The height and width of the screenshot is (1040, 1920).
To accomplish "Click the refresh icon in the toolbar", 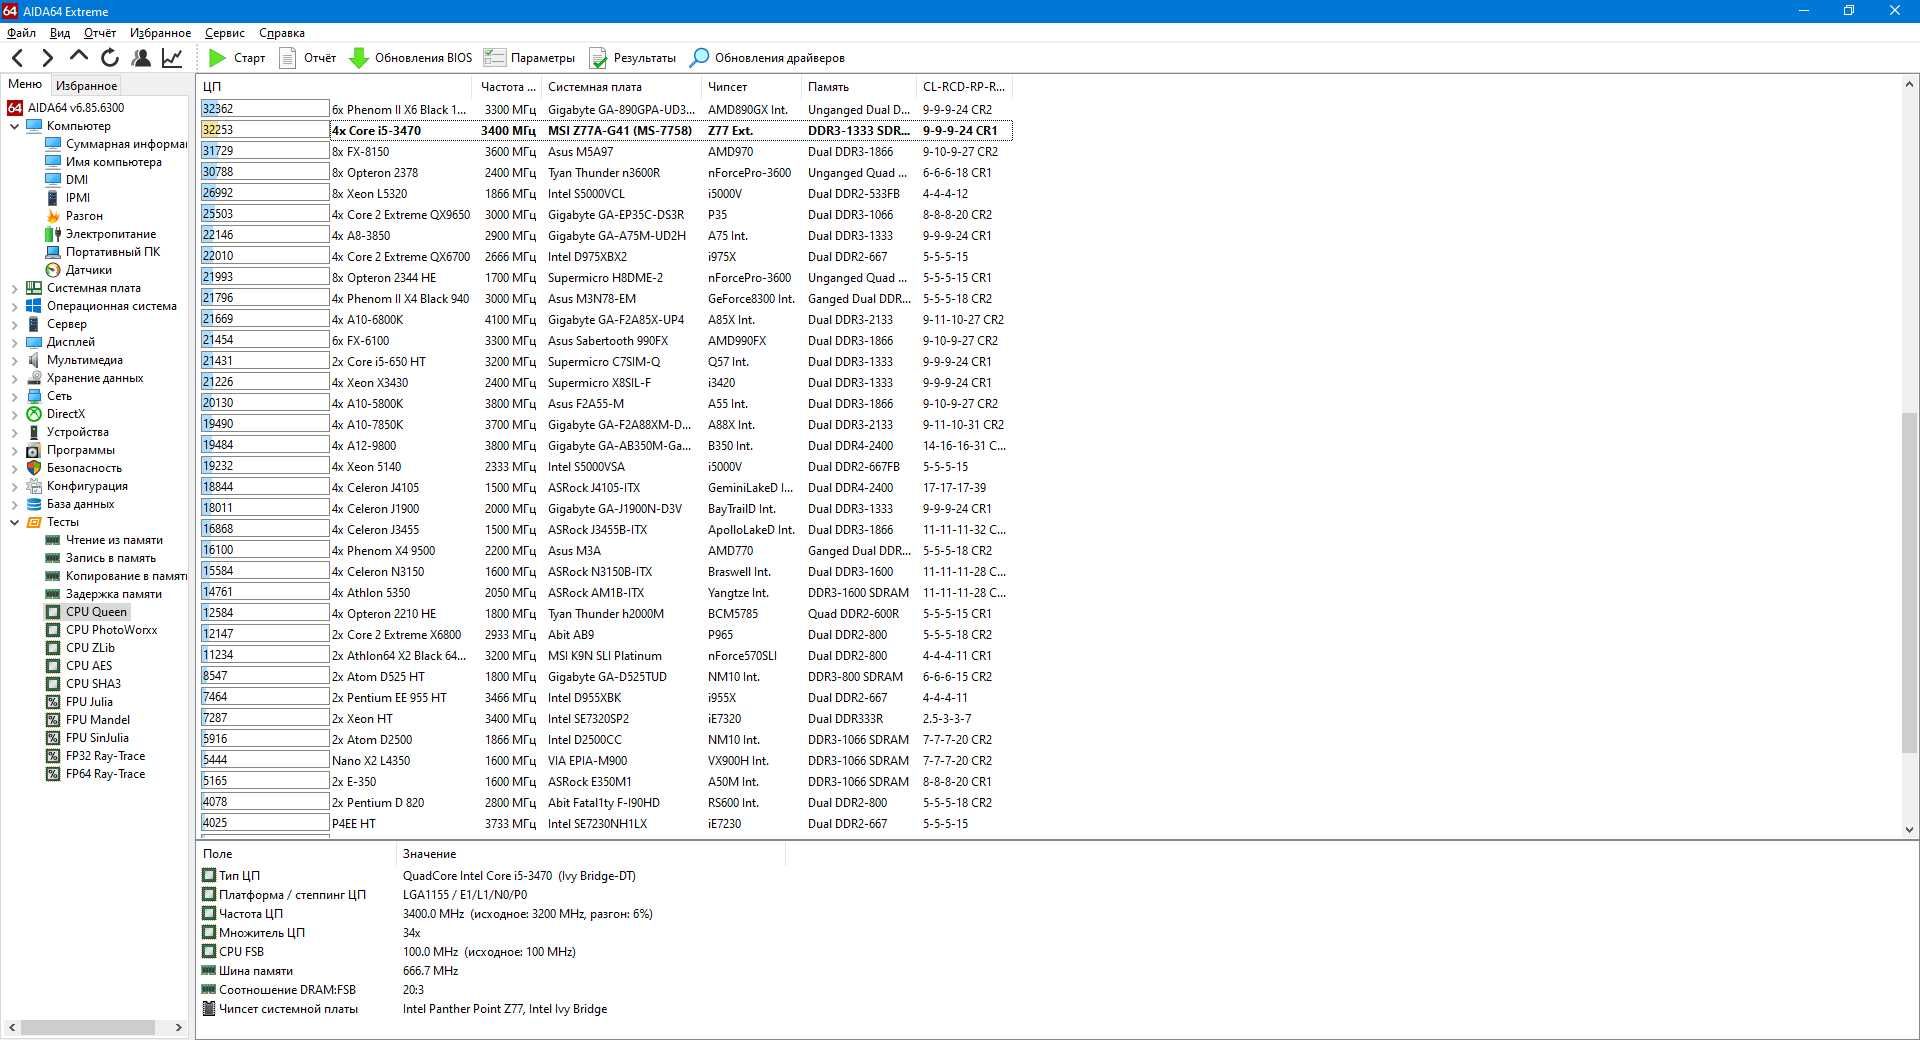I will point(110,58).
